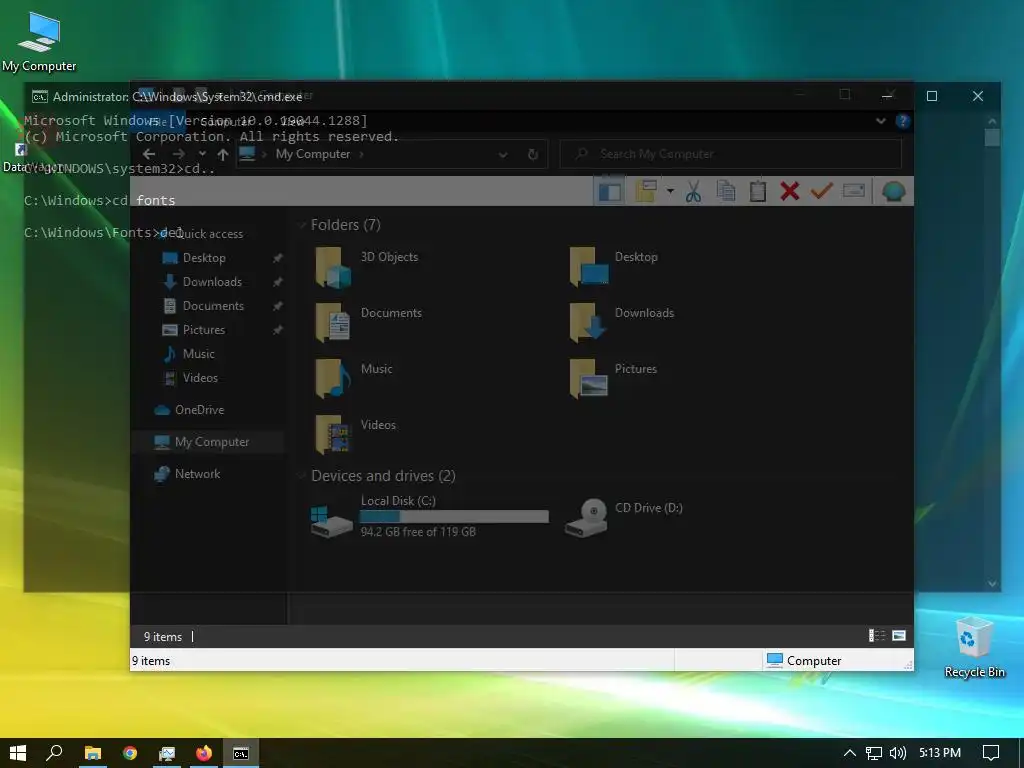Open Recycle Bin desktop icon

974,647
